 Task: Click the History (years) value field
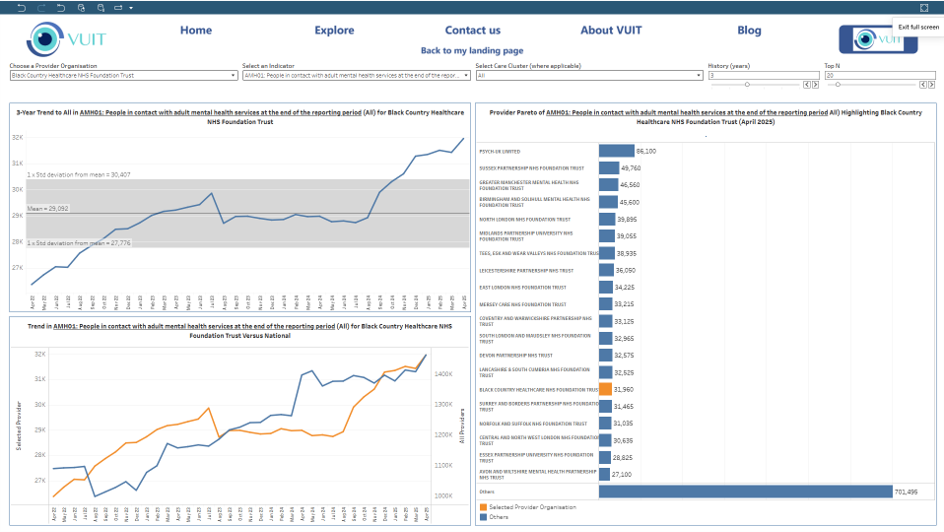(763, 75)
